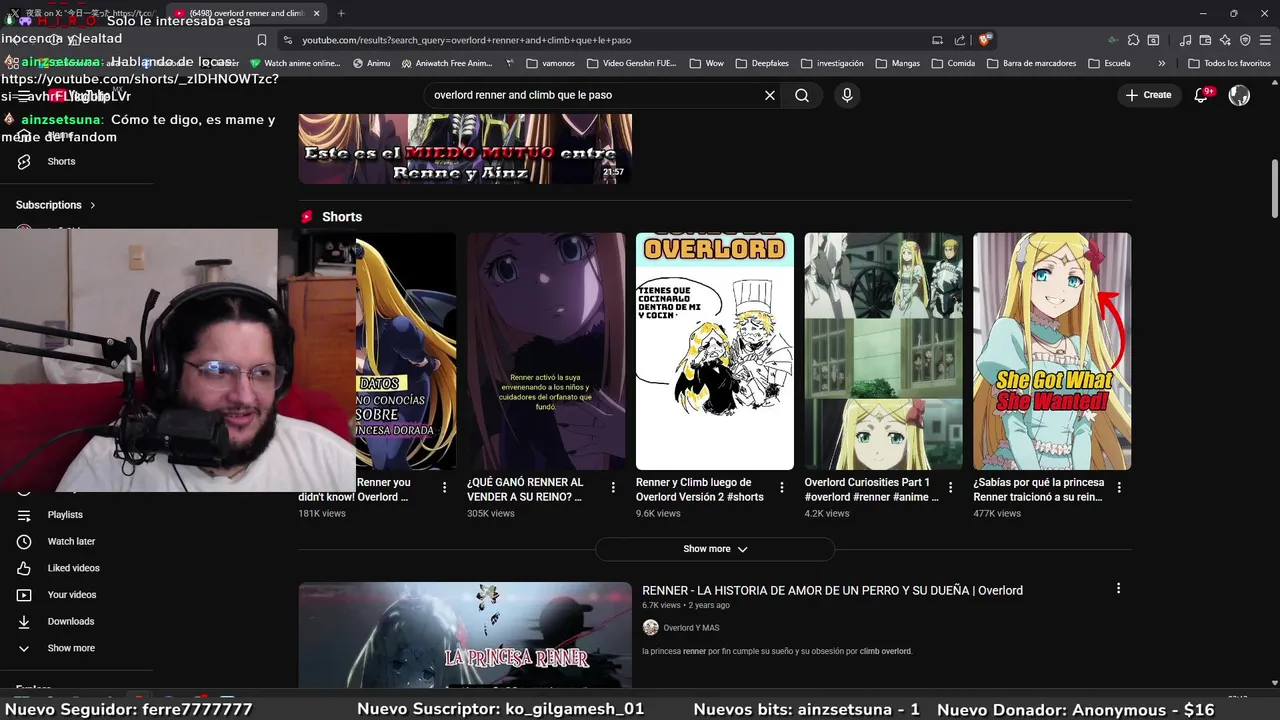Open '¿QUÉ GANÓ RENNER AL VENDER' short title

(525, 489)
